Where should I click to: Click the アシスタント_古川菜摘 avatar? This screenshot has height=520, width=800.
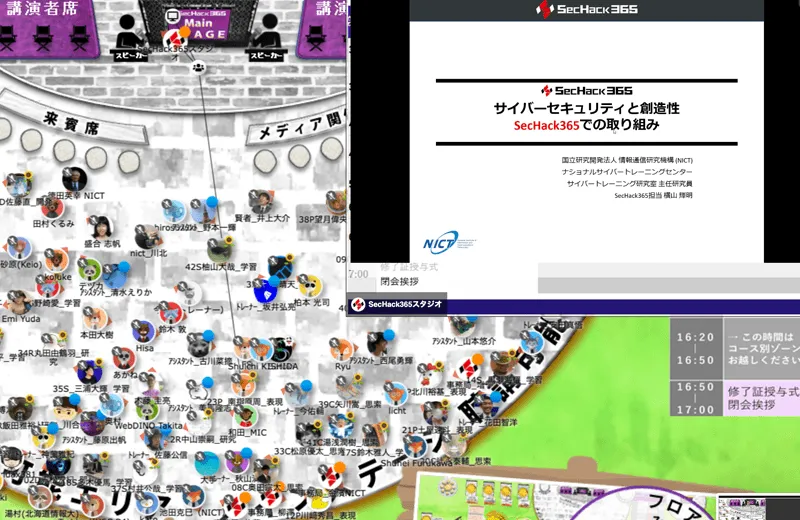(199, 345)
